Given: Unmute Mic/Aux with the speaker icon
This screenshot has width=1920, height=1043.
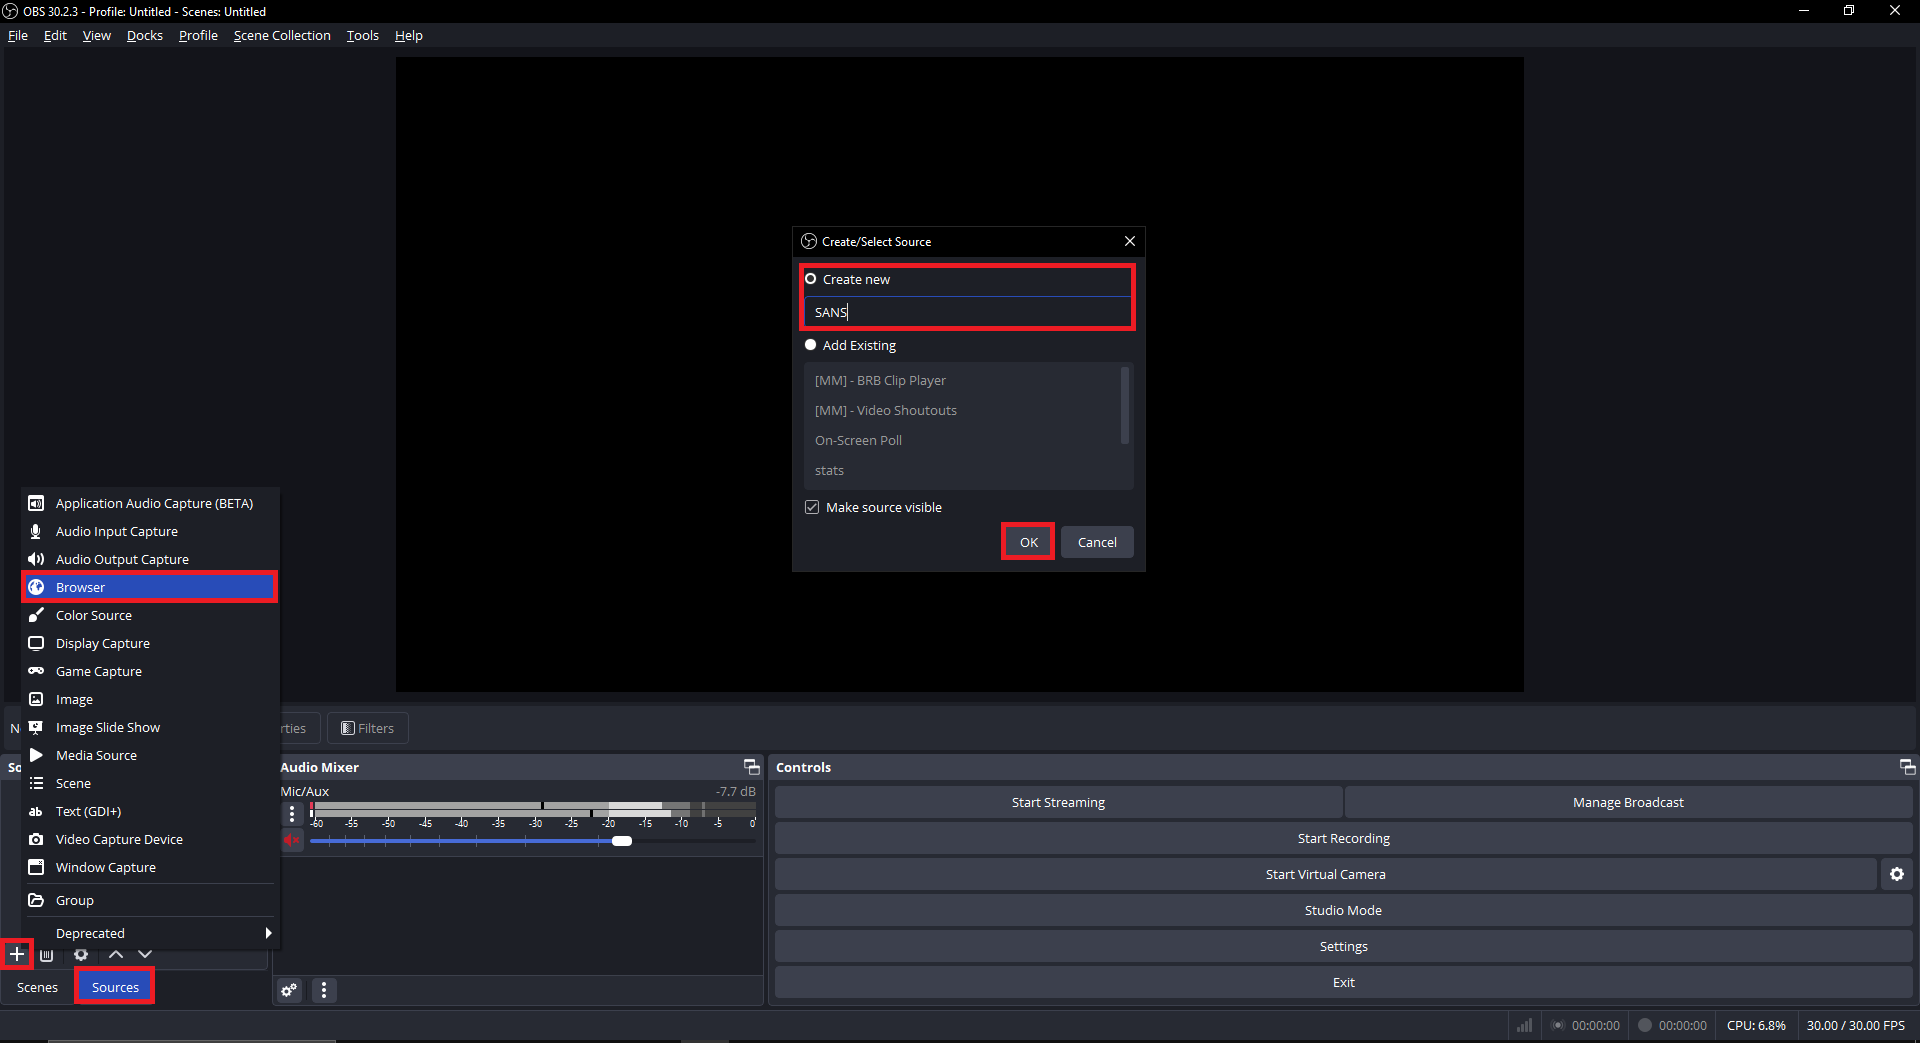Looking at the screenshot, I should pyautogui.click(x=292, y=841).
